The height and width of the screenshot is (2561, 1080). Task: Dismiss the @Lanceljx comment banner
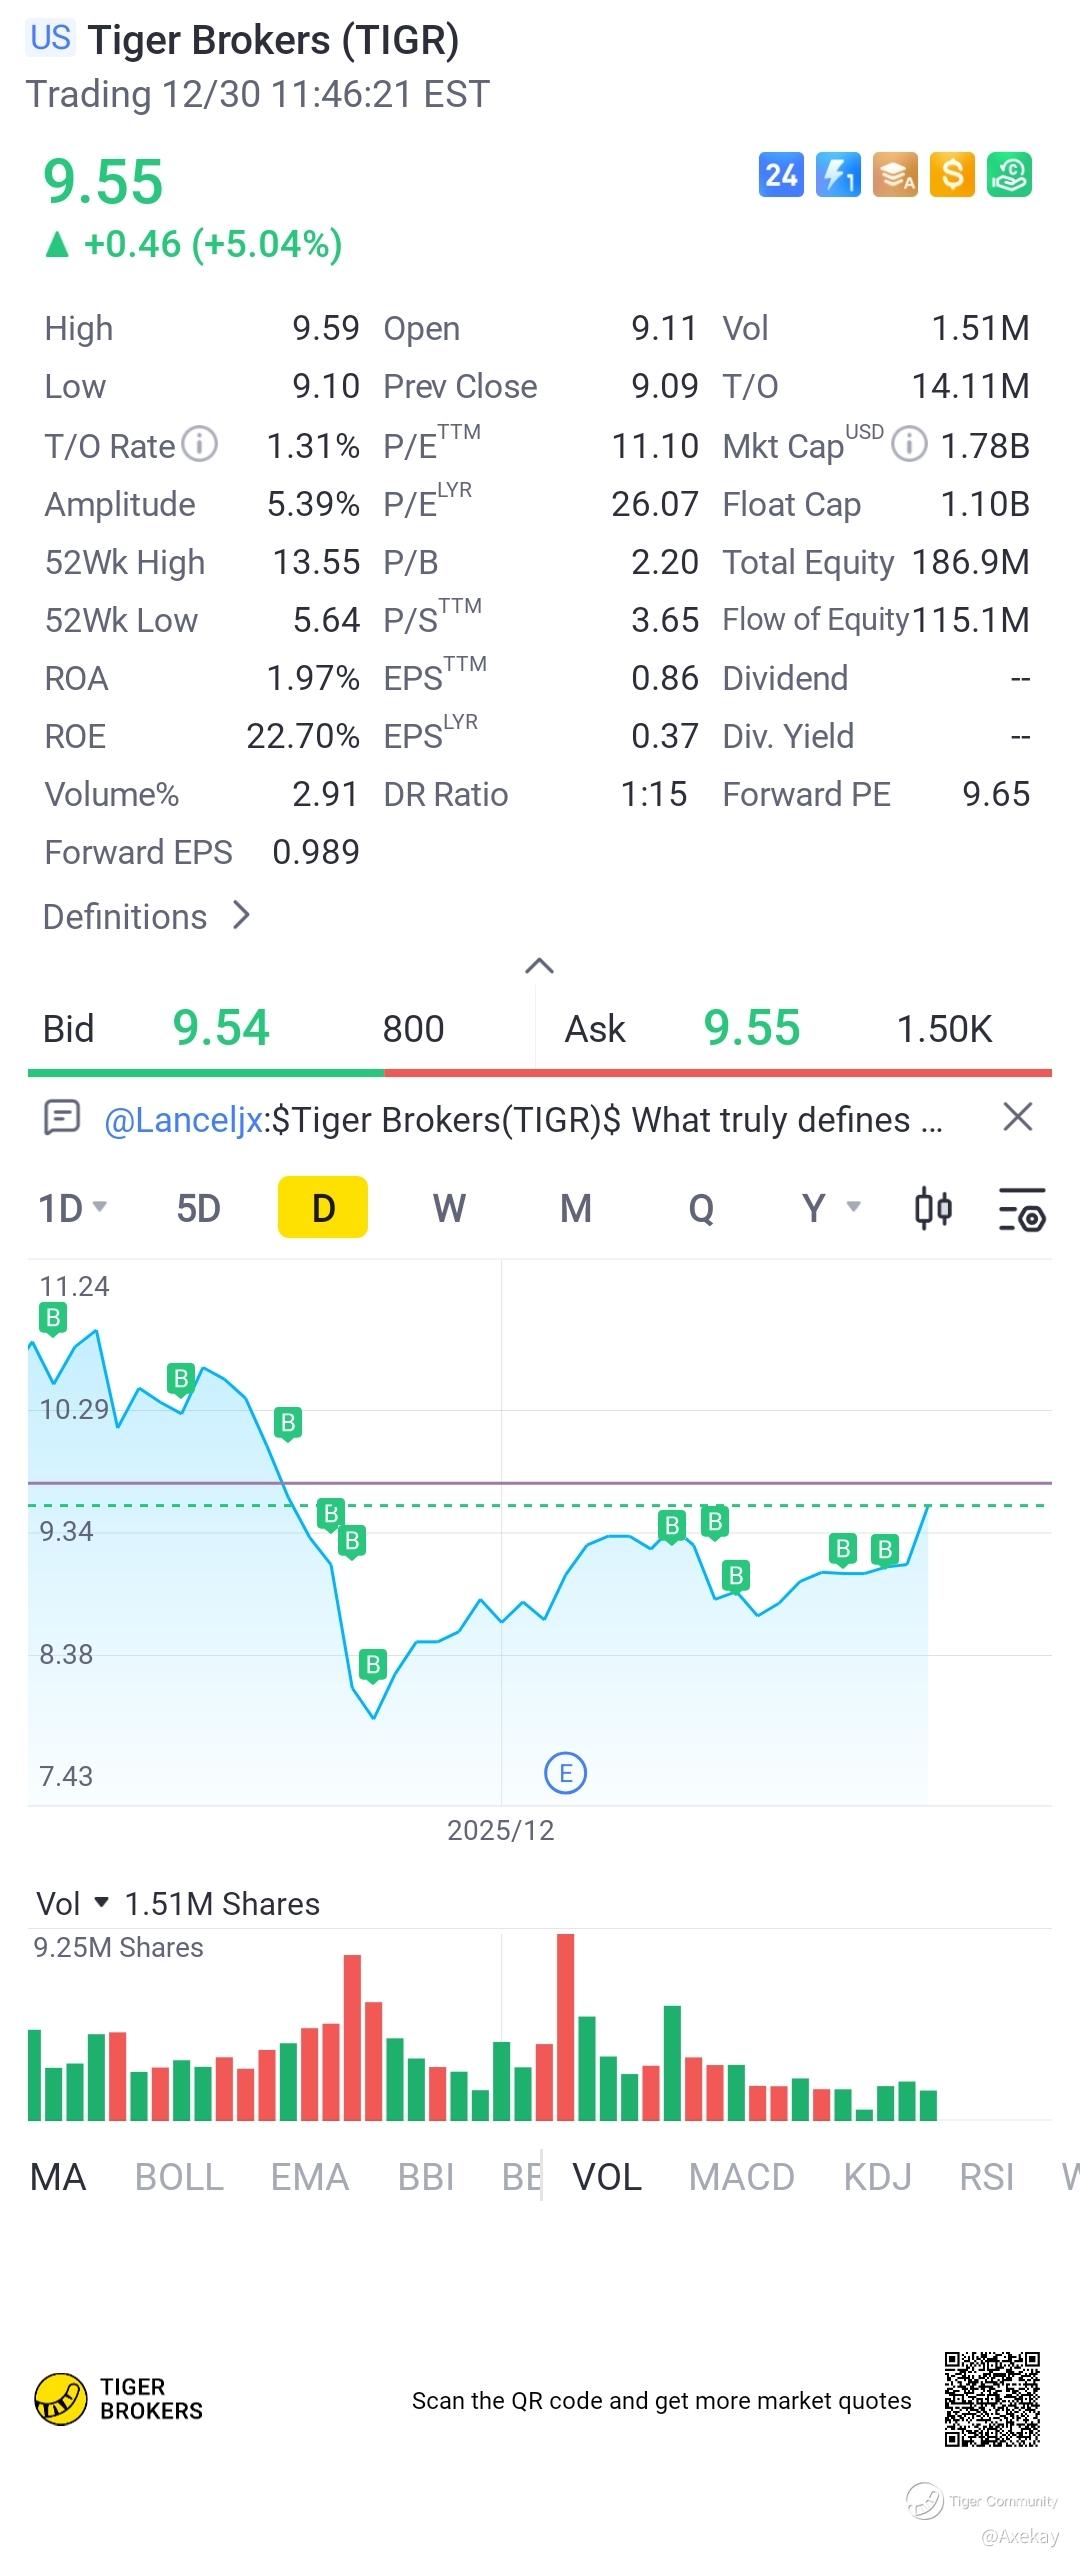(x=1017, y=1117)
